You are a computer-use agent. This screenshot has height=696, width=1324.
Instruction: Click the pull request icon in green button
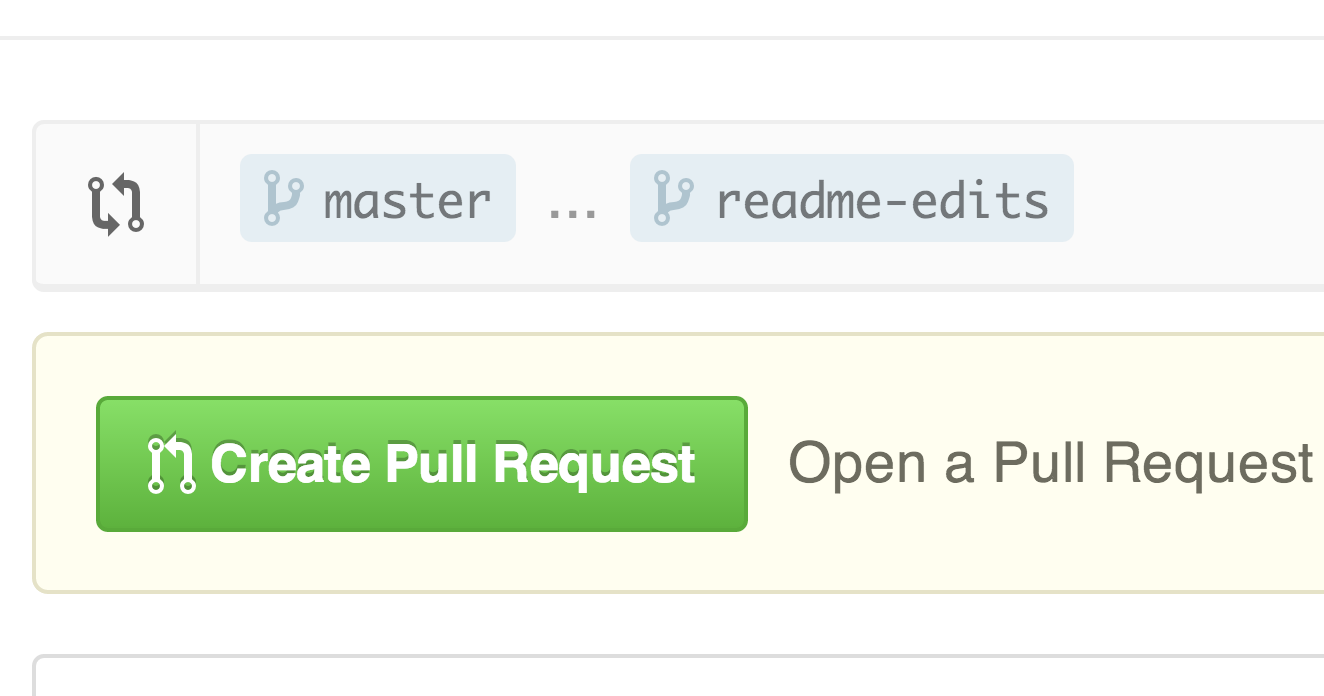171,464
